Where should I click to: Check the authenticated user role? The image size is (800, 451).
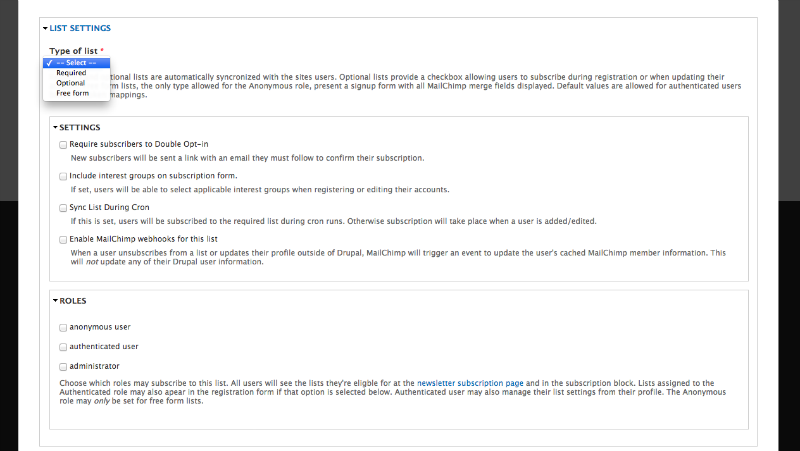[63, 347]
